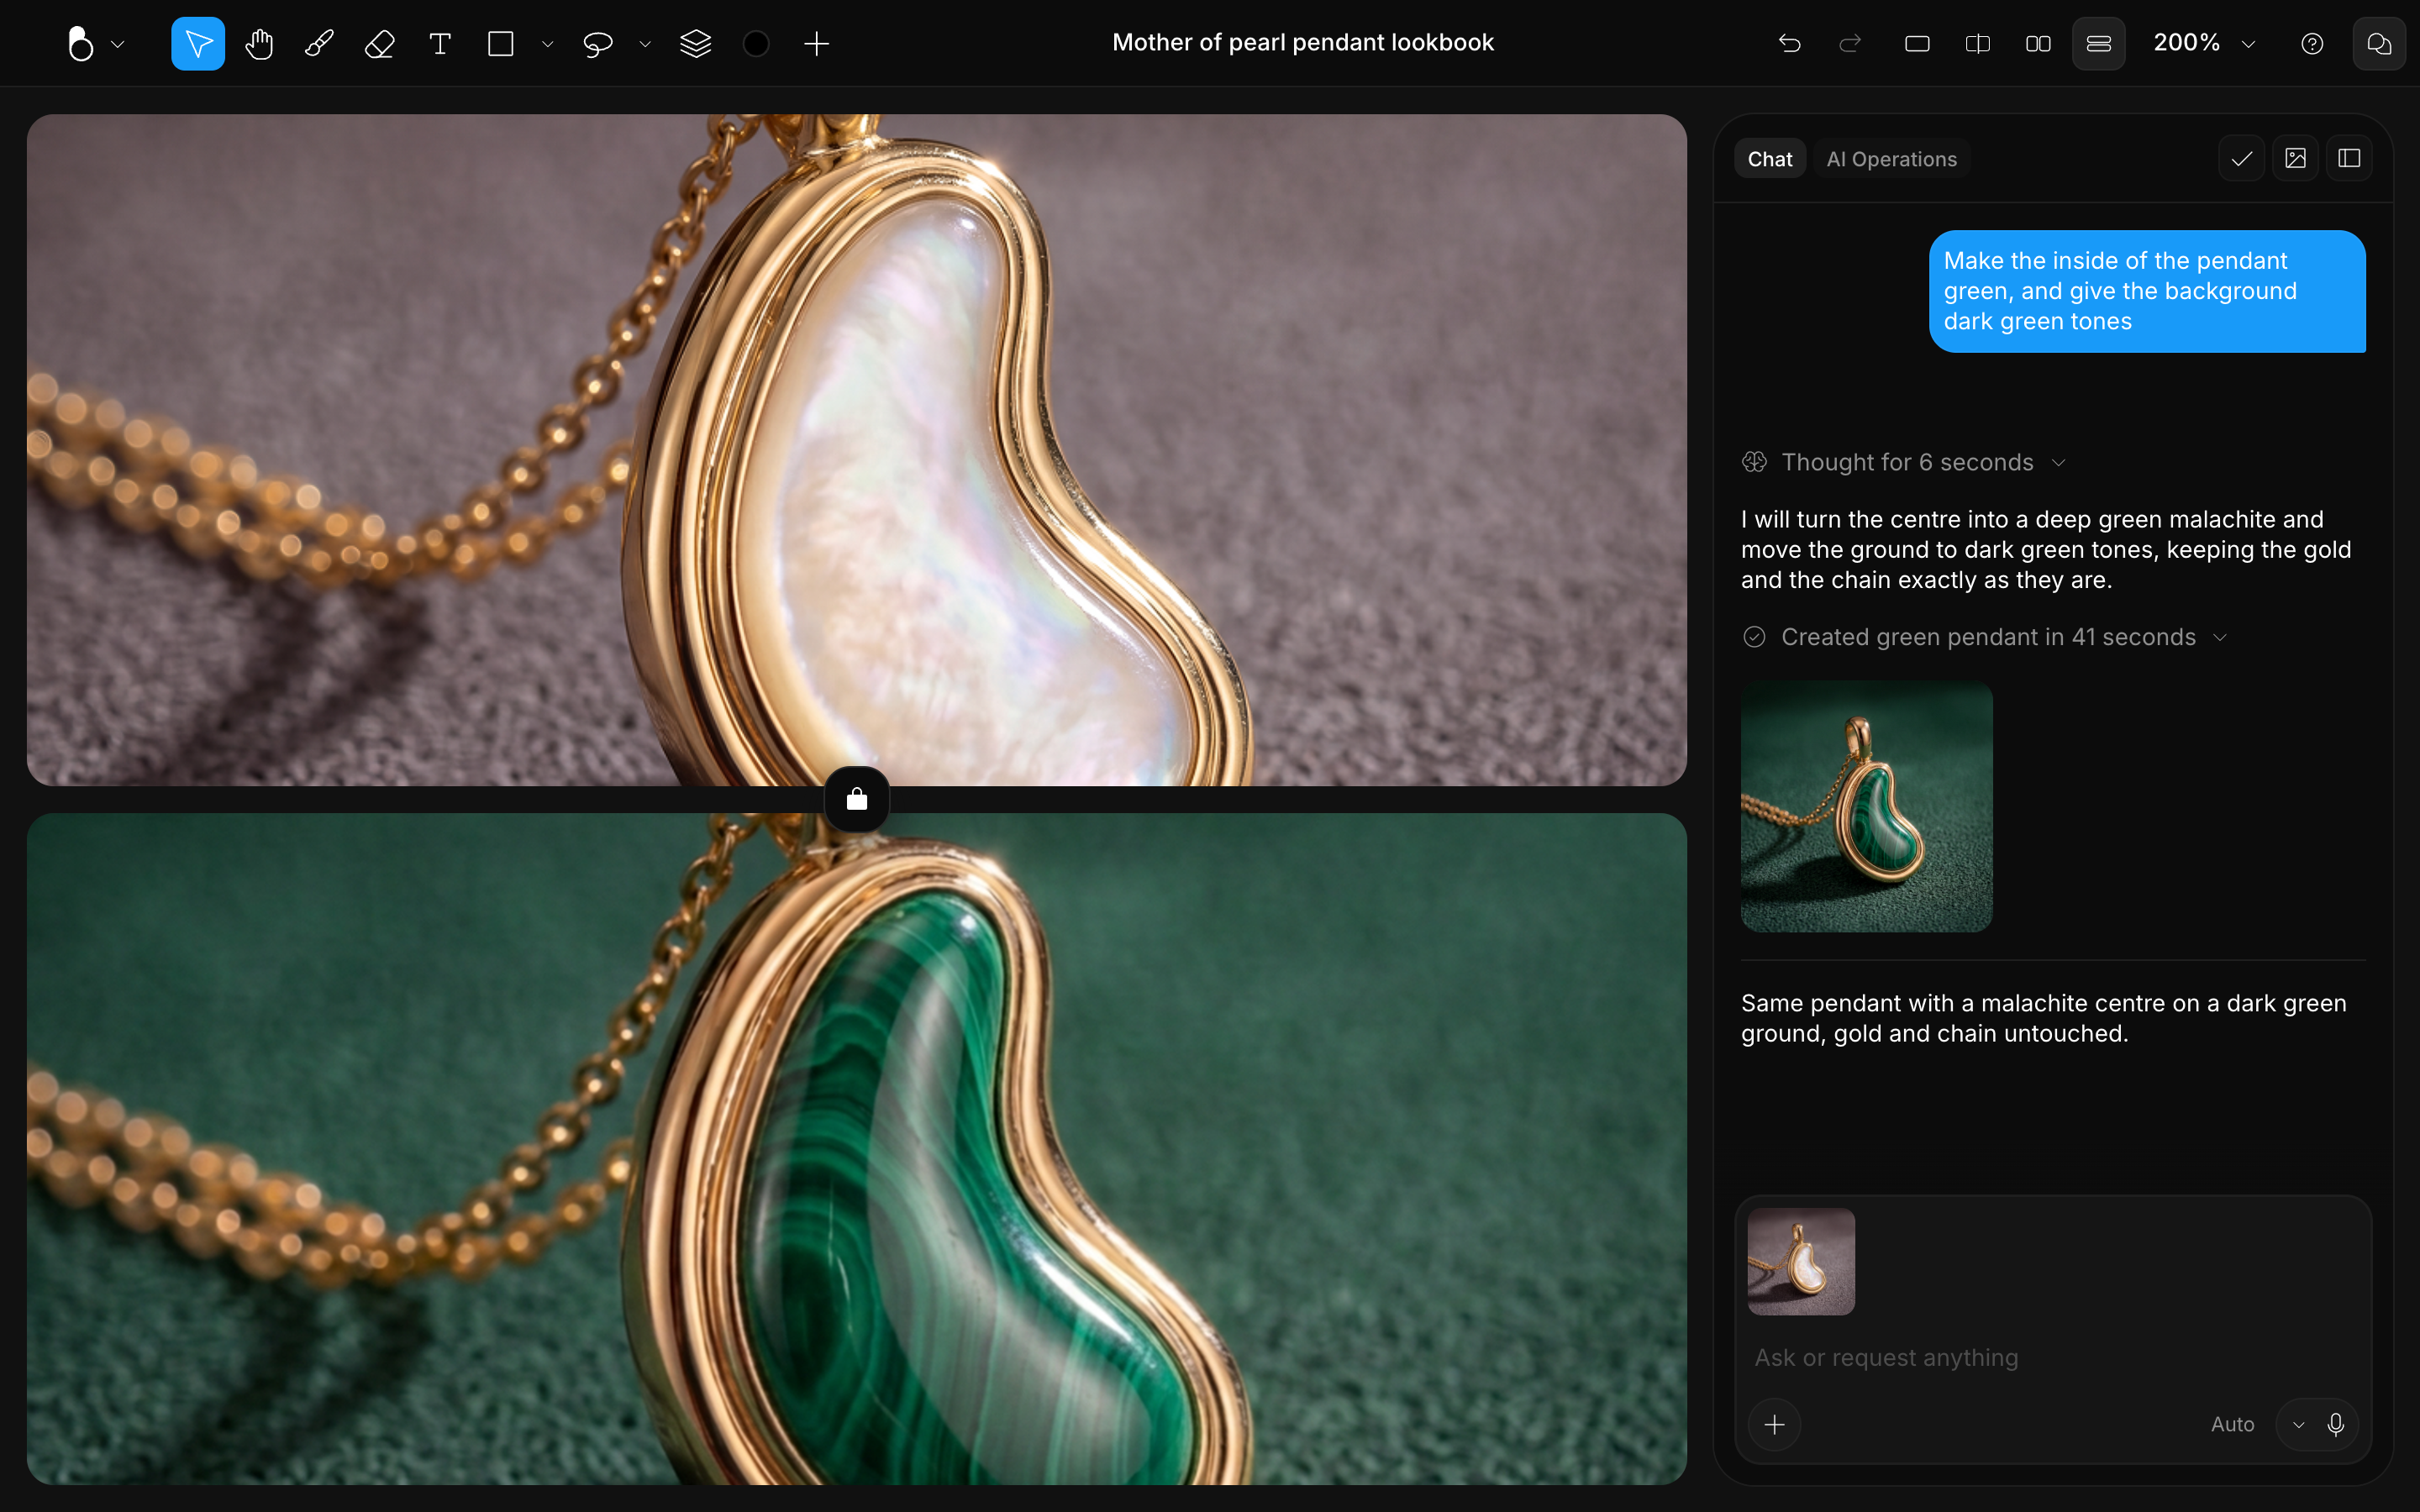
Task: Undo the last action
Action: point(1790,43)
